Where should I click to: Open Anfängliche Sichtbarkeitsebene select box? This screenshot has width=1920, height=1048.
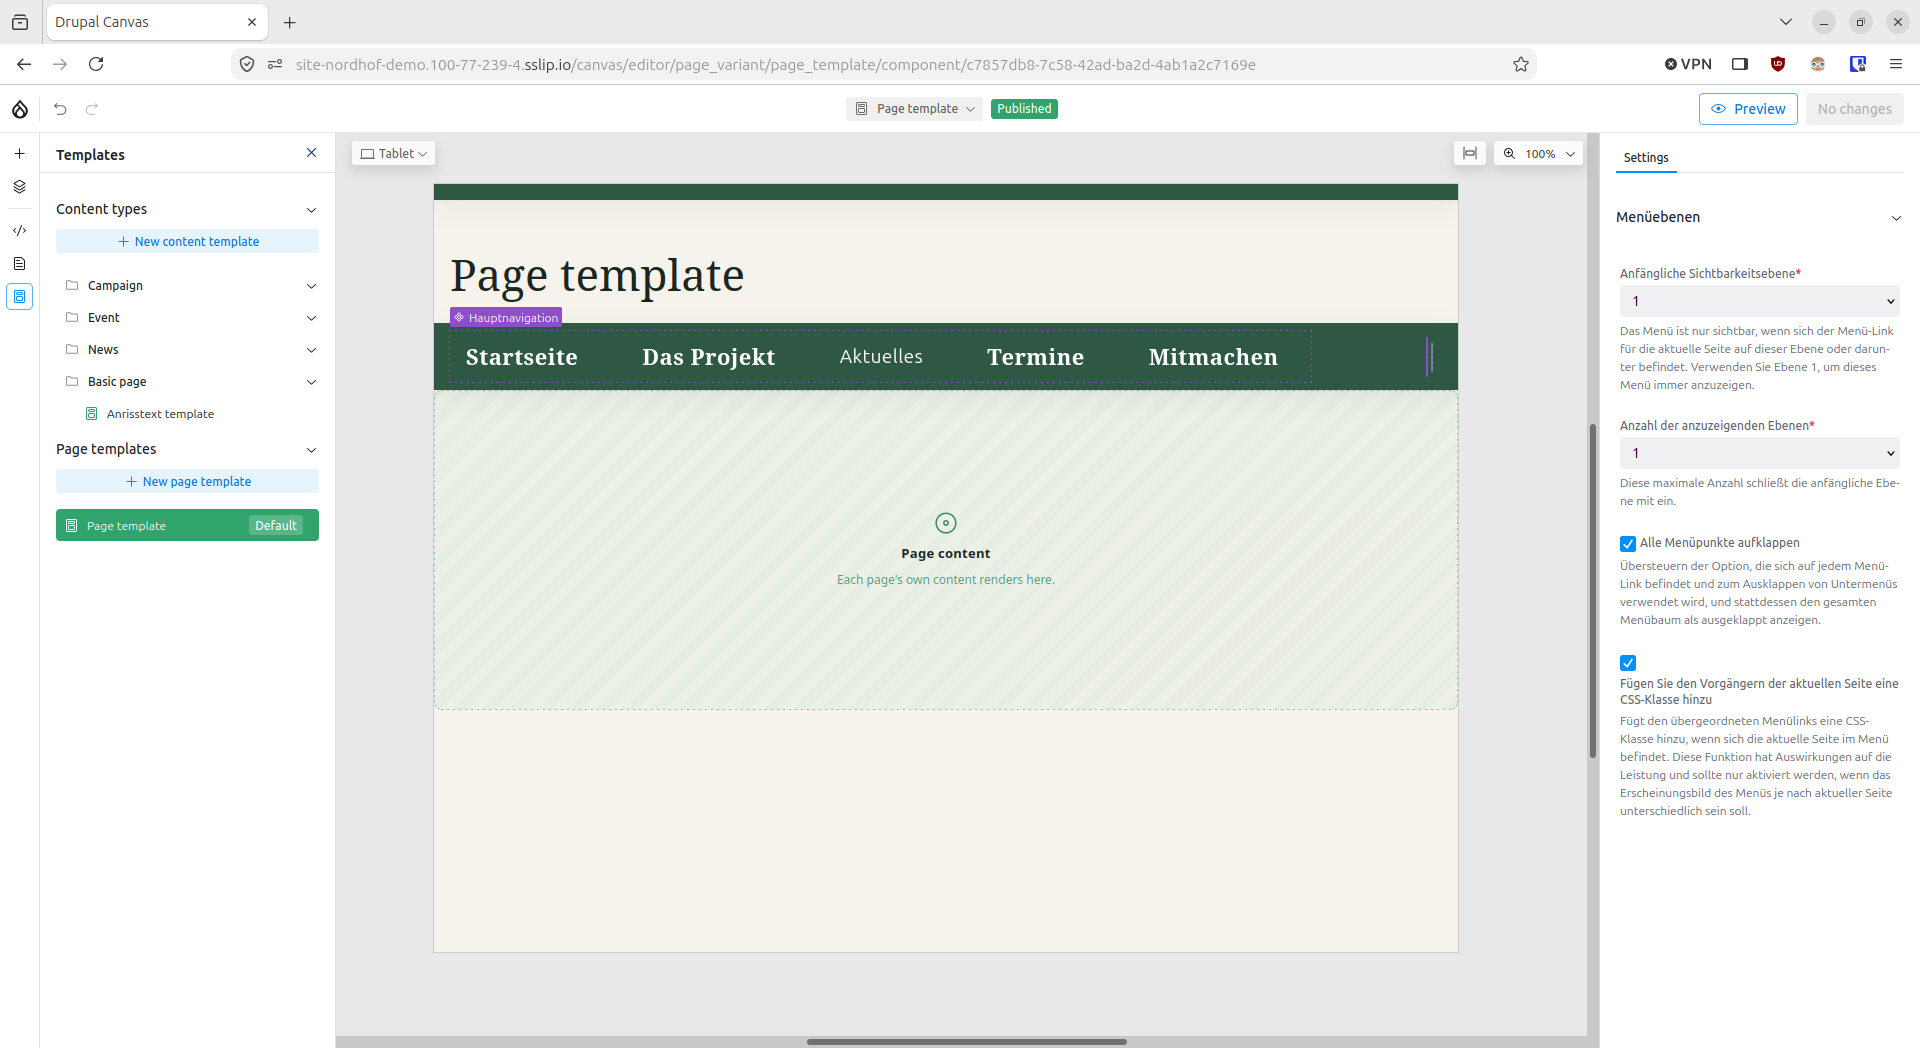[1759, 301]
